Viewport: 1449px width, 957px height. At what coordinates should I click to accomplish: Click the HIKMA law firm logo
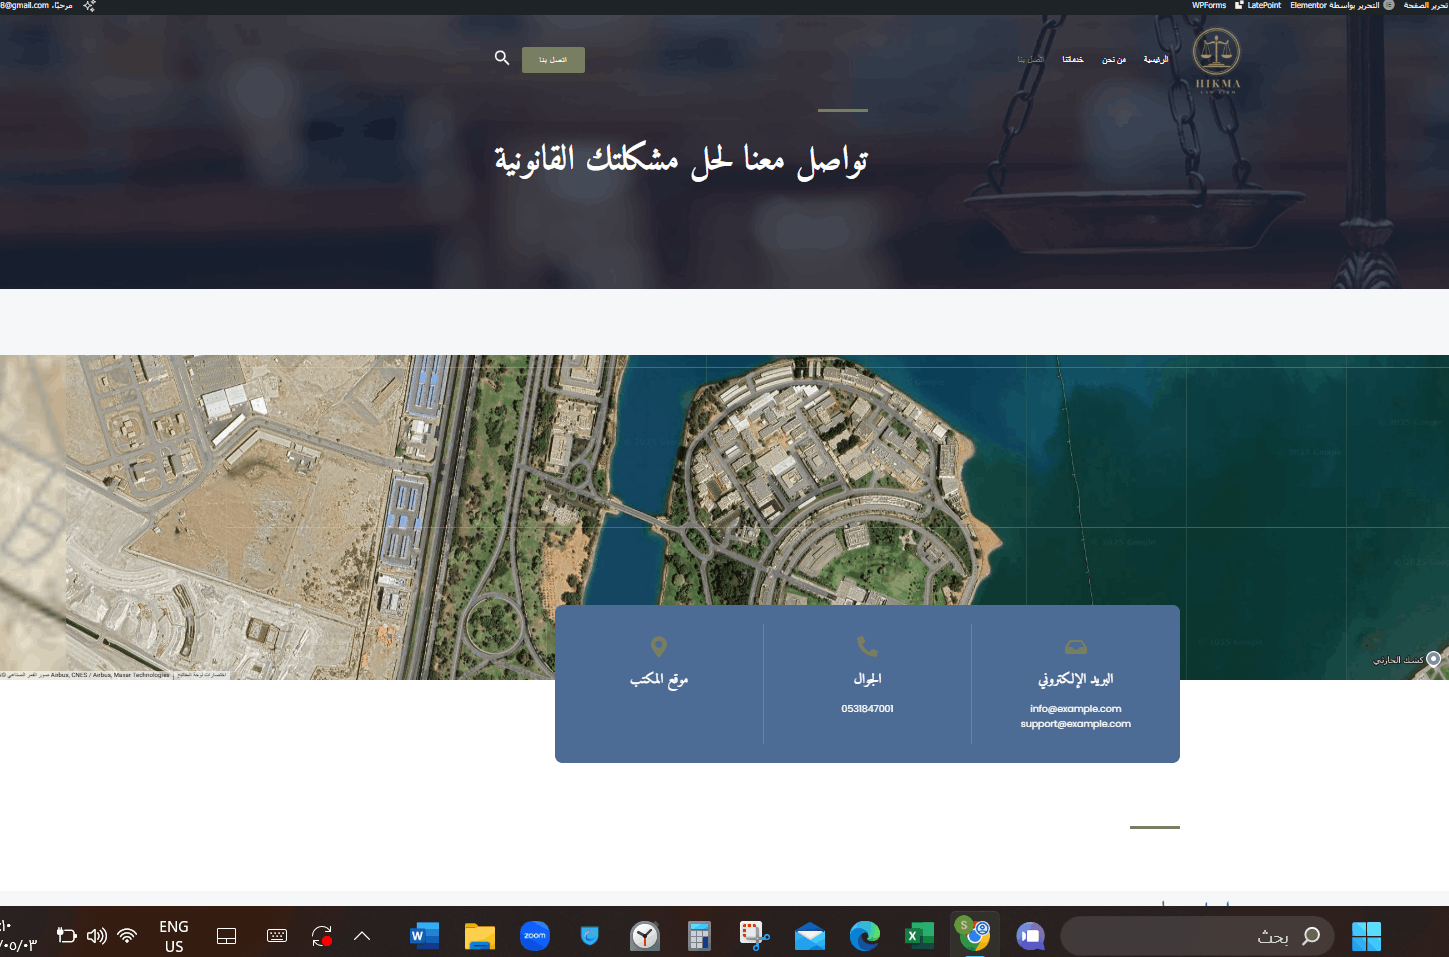click(1217, 60)
